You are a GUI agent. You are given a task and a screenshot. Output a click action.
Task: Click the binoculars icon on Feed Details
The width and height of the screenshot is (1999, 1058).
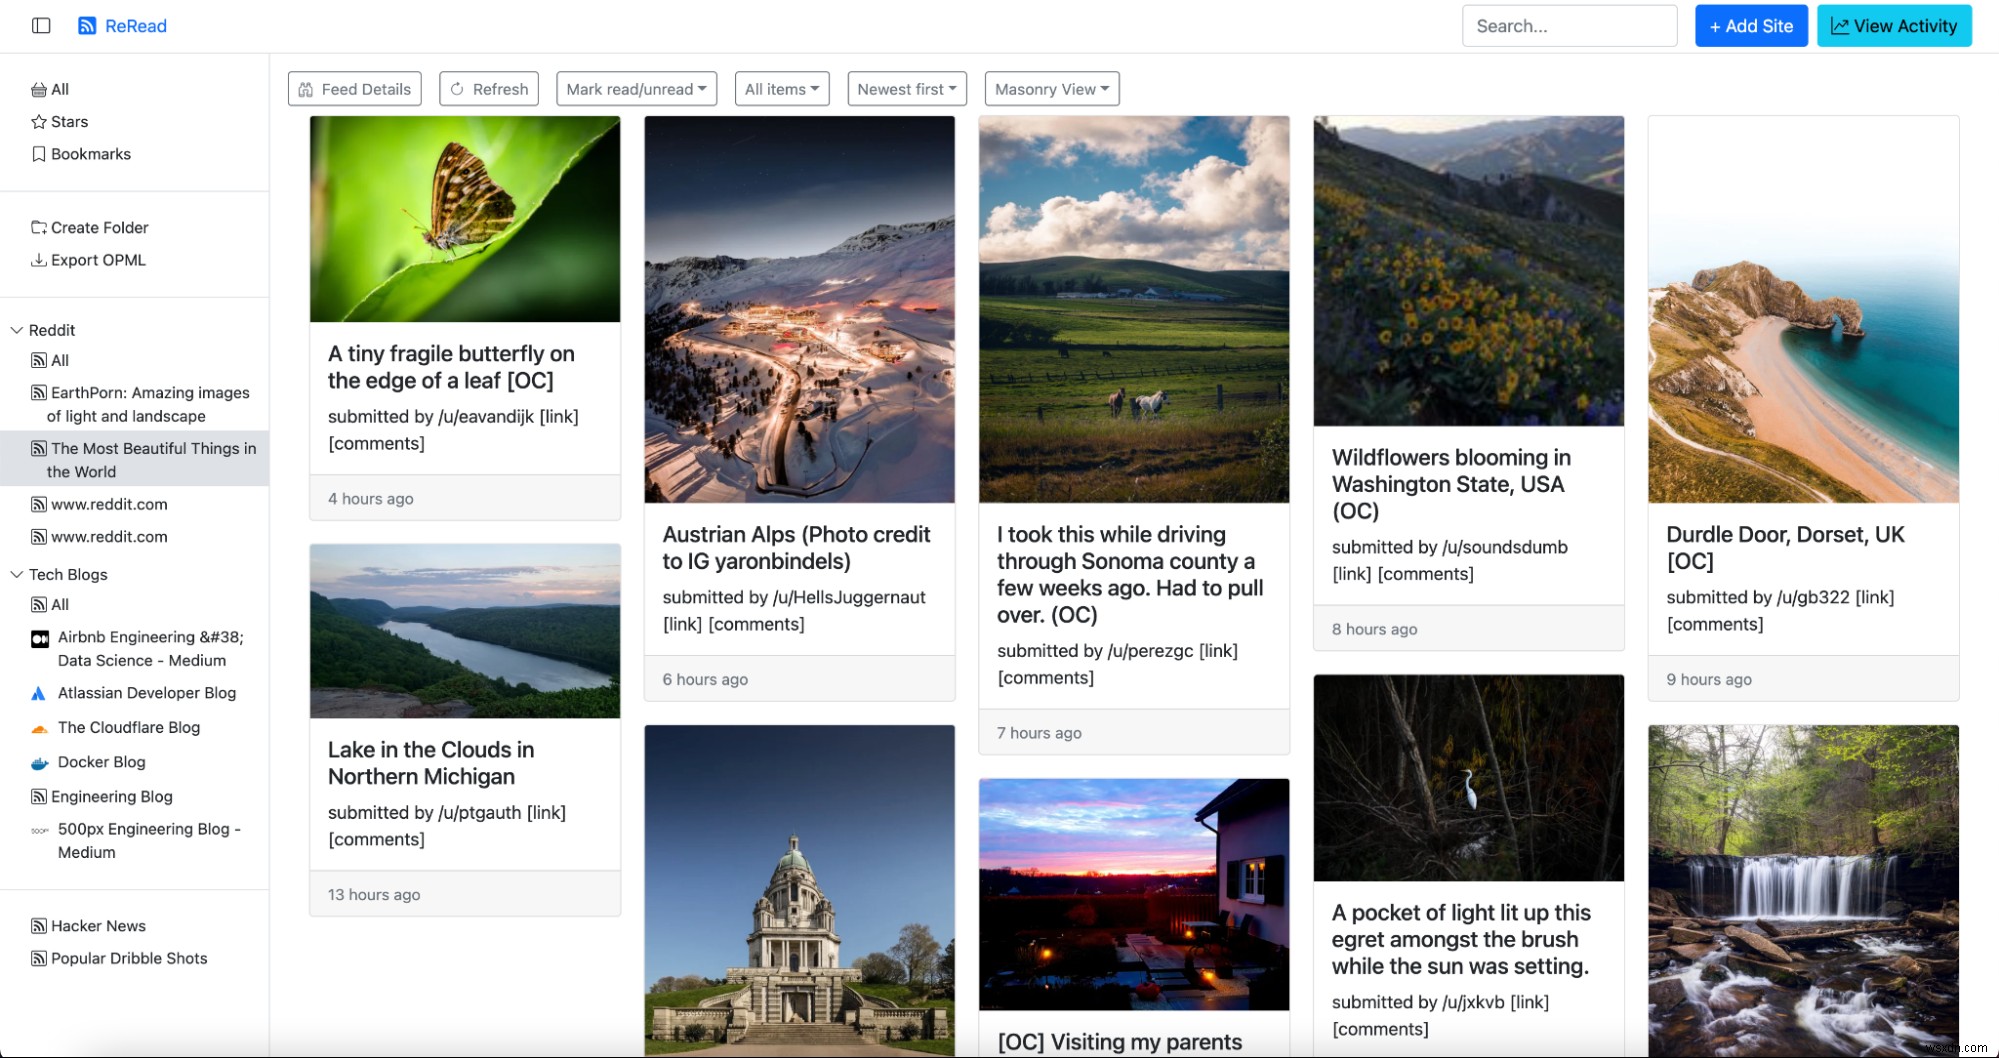[306, 89]
